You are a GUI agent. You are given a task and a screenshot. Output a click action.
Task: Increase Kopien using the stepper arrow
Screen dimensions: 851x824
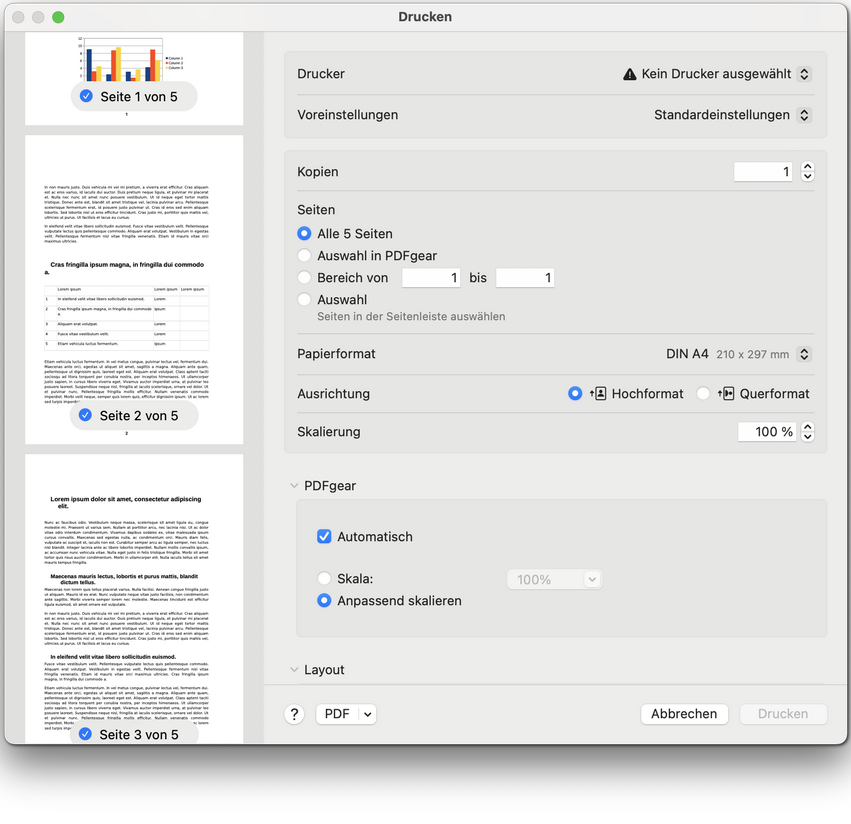[807, 166]
